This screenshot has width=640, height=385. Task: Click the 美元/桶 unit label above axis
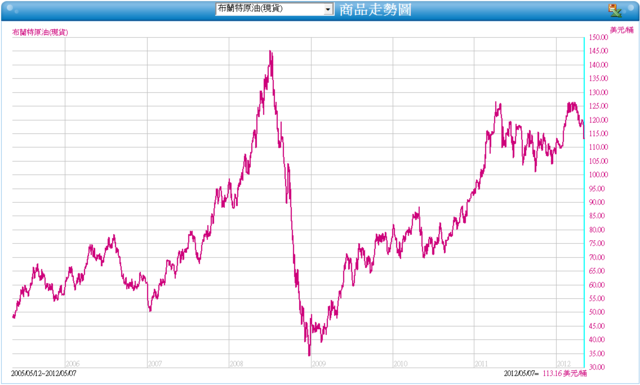click(x=621, y=30)
